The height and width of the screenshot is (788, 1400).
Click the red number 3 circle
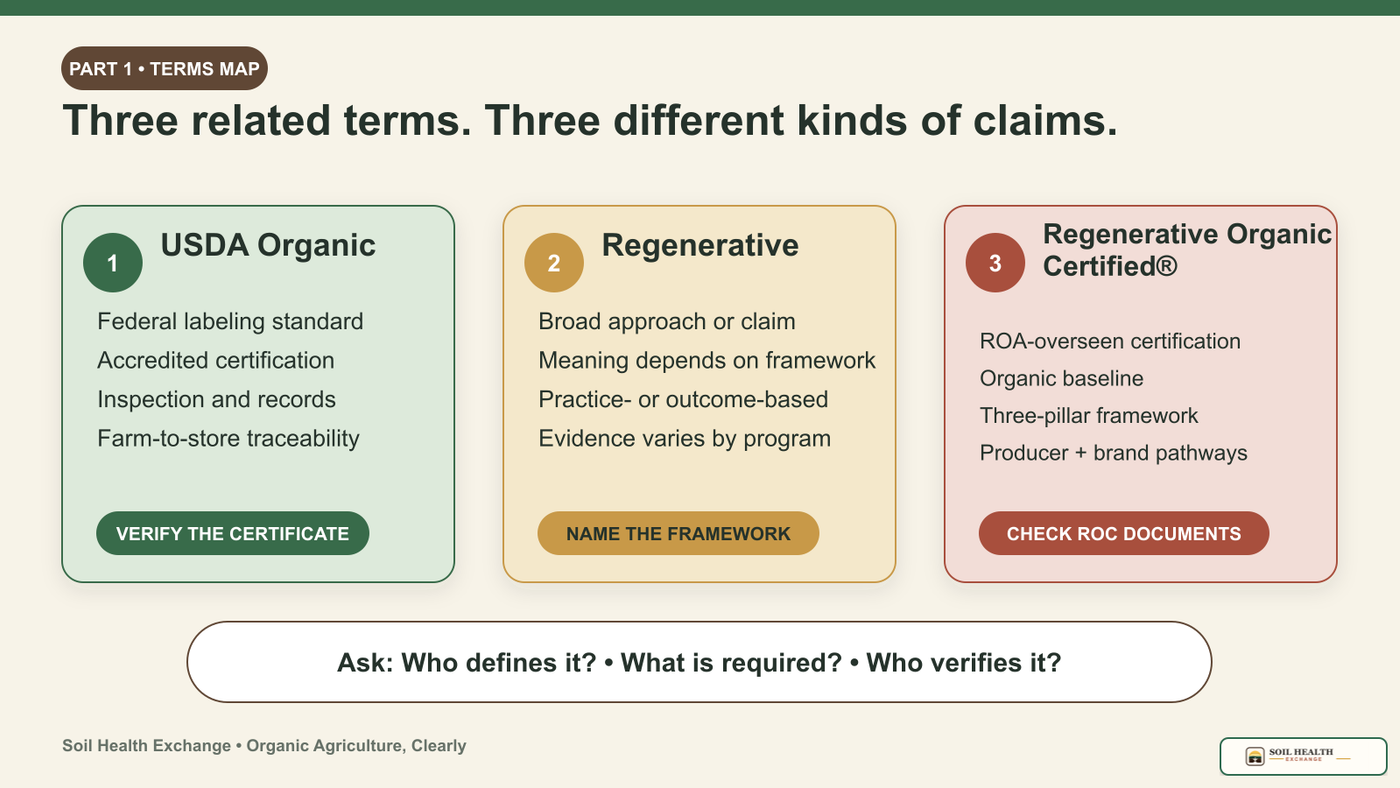995,263
